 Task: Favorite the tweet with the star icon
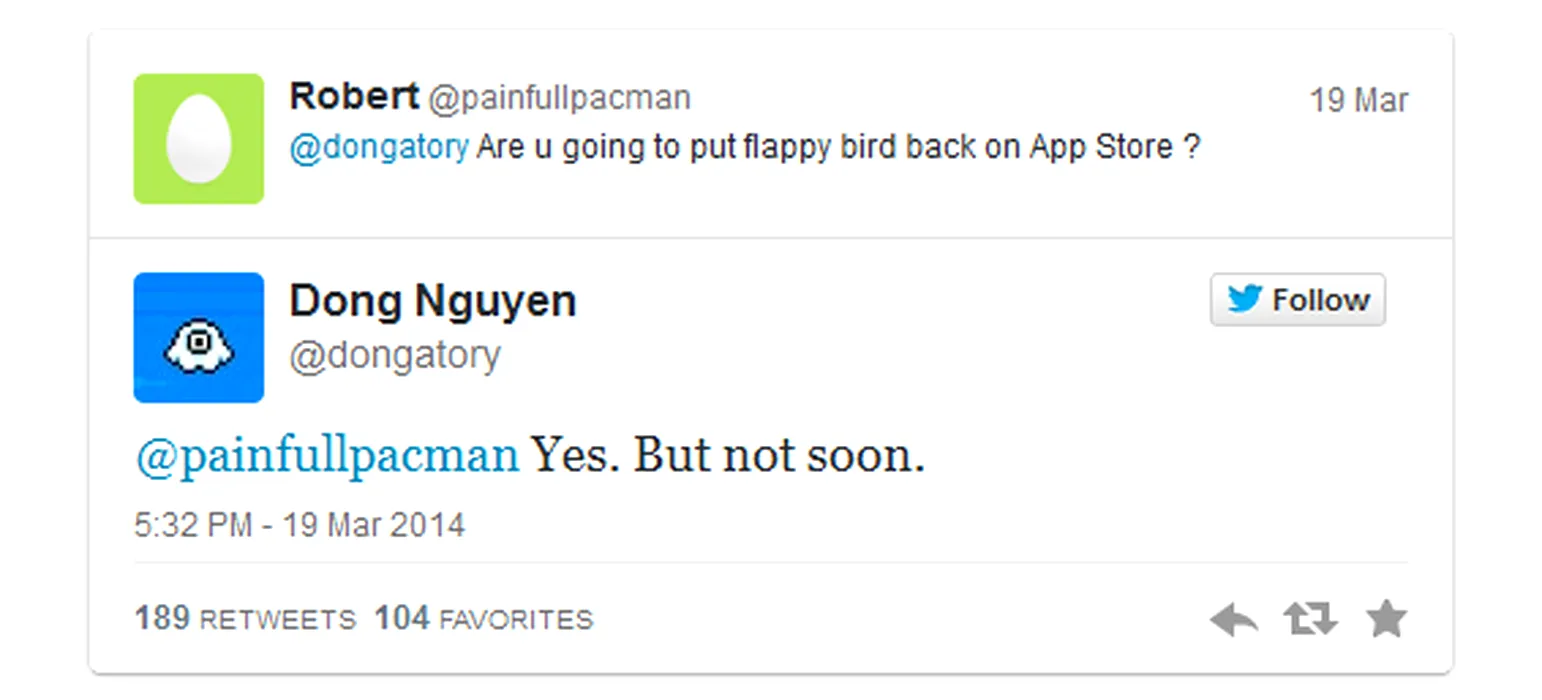click(x=1386, y=620)
